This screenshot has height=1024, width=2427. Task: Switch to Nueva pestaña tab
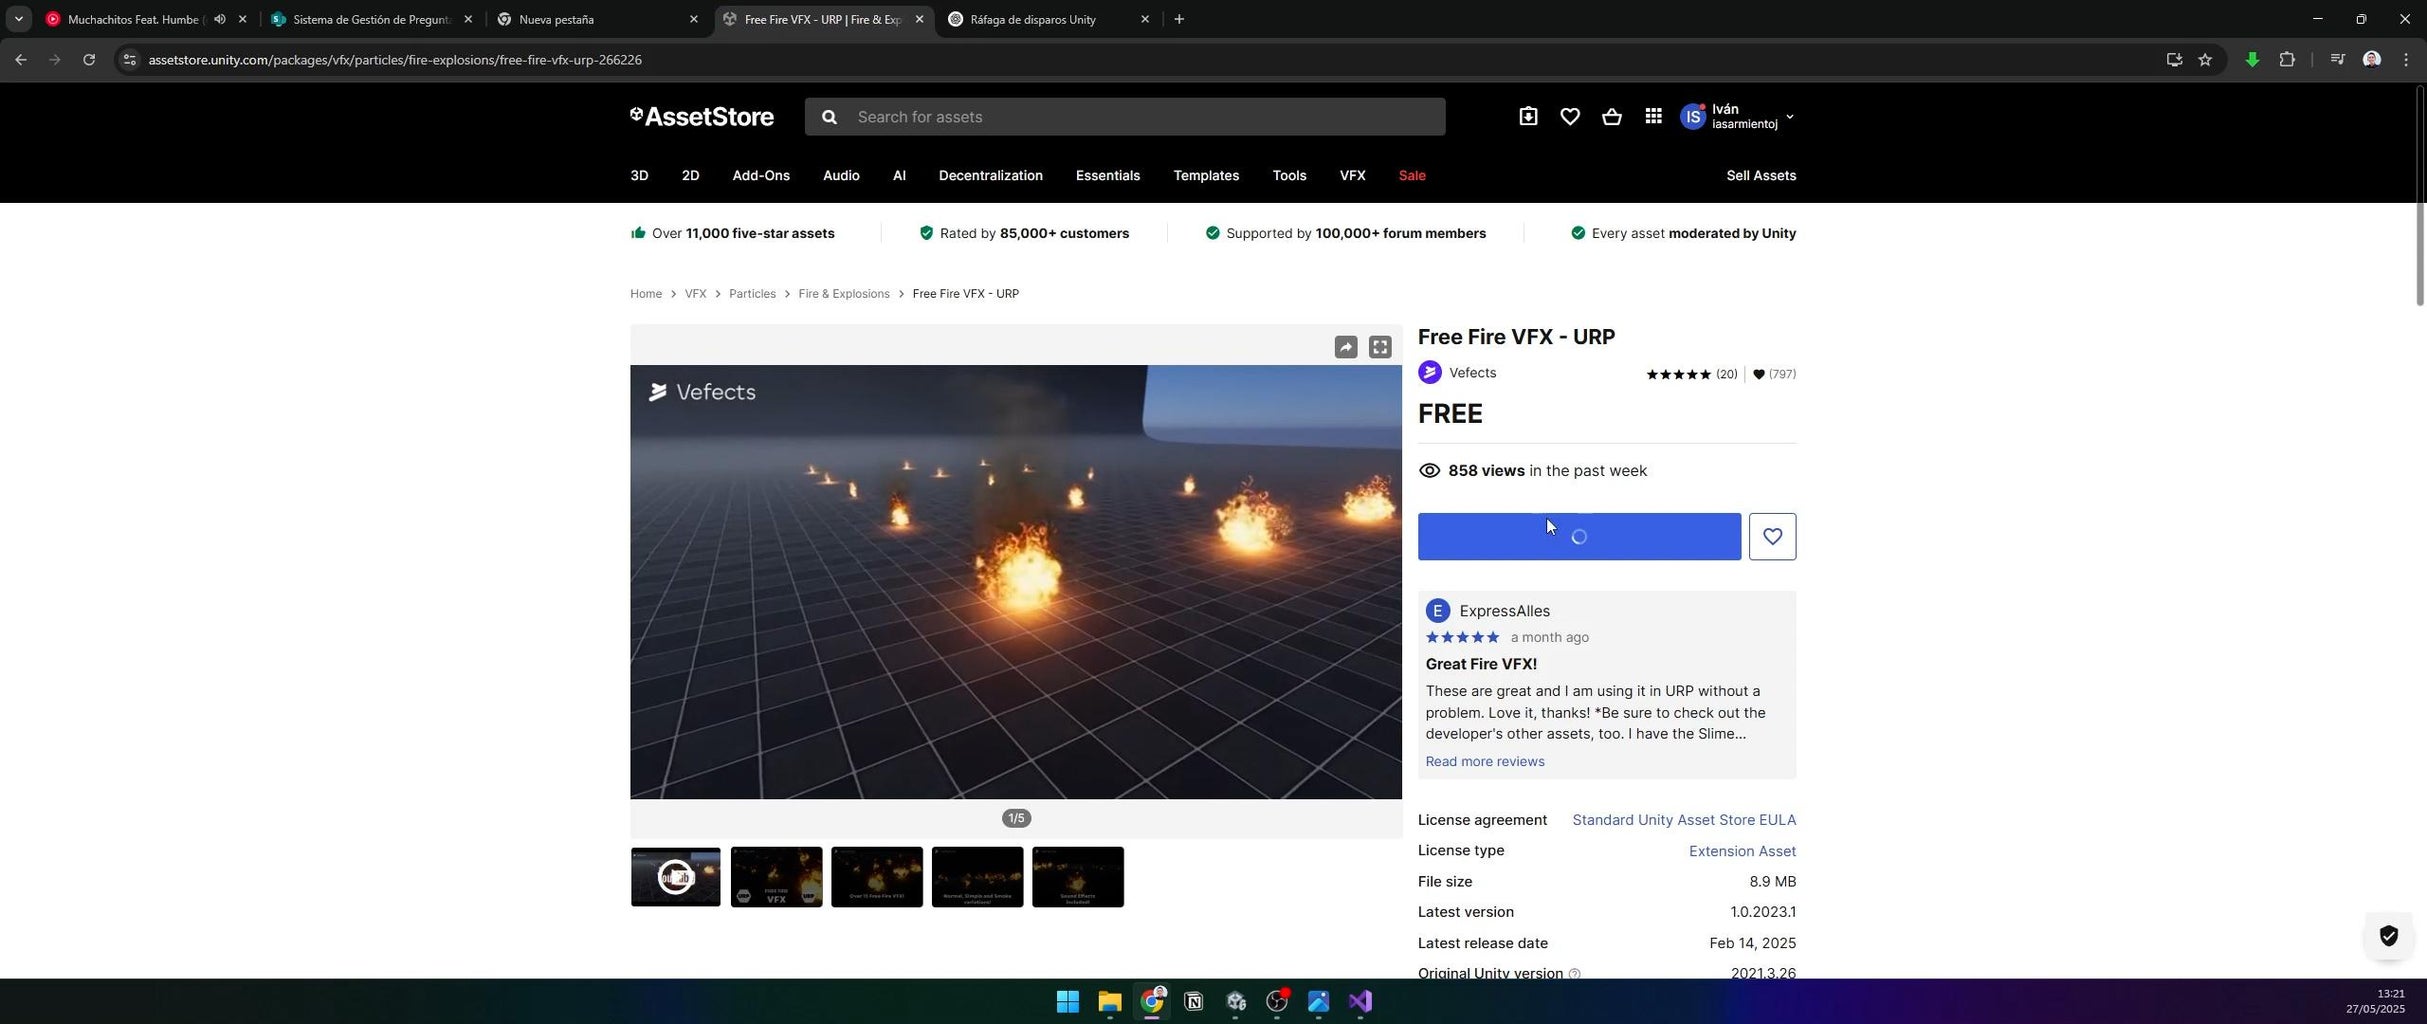pyautogui.click(x=598, y=19)
